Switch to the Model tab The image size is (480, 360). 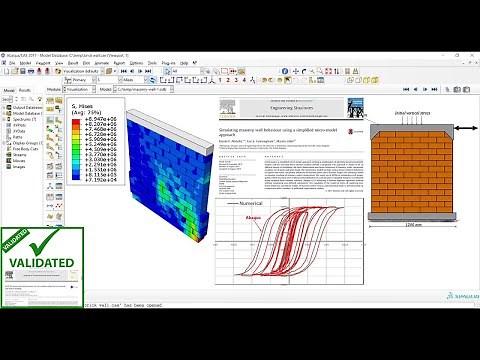9,90
